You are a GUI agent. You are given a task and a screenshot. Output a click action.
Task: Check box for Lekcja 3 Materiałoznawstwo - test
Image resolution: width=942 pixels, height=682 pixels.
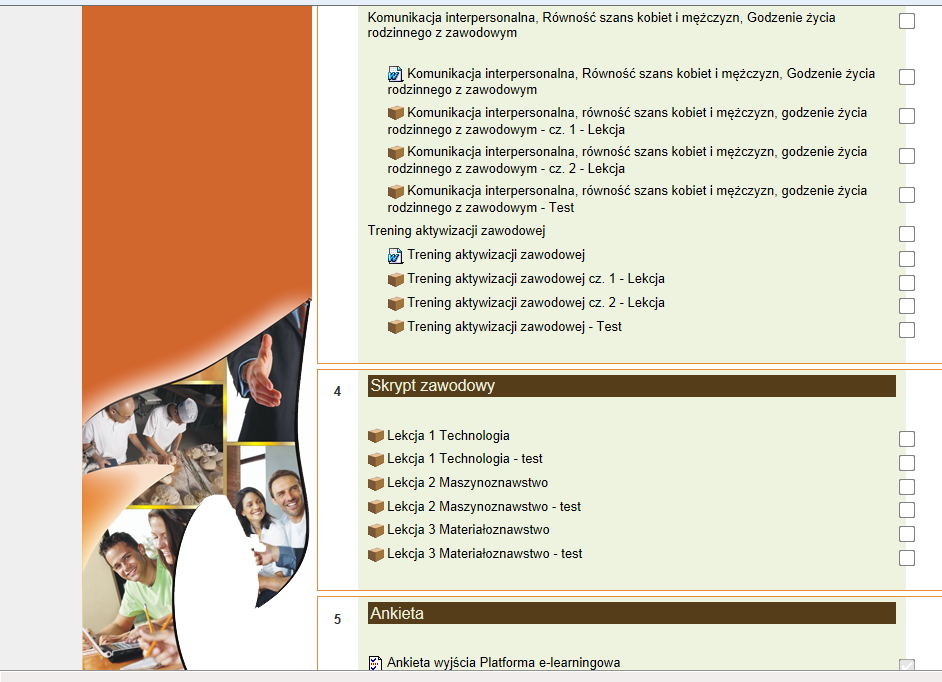click(907, 558)
